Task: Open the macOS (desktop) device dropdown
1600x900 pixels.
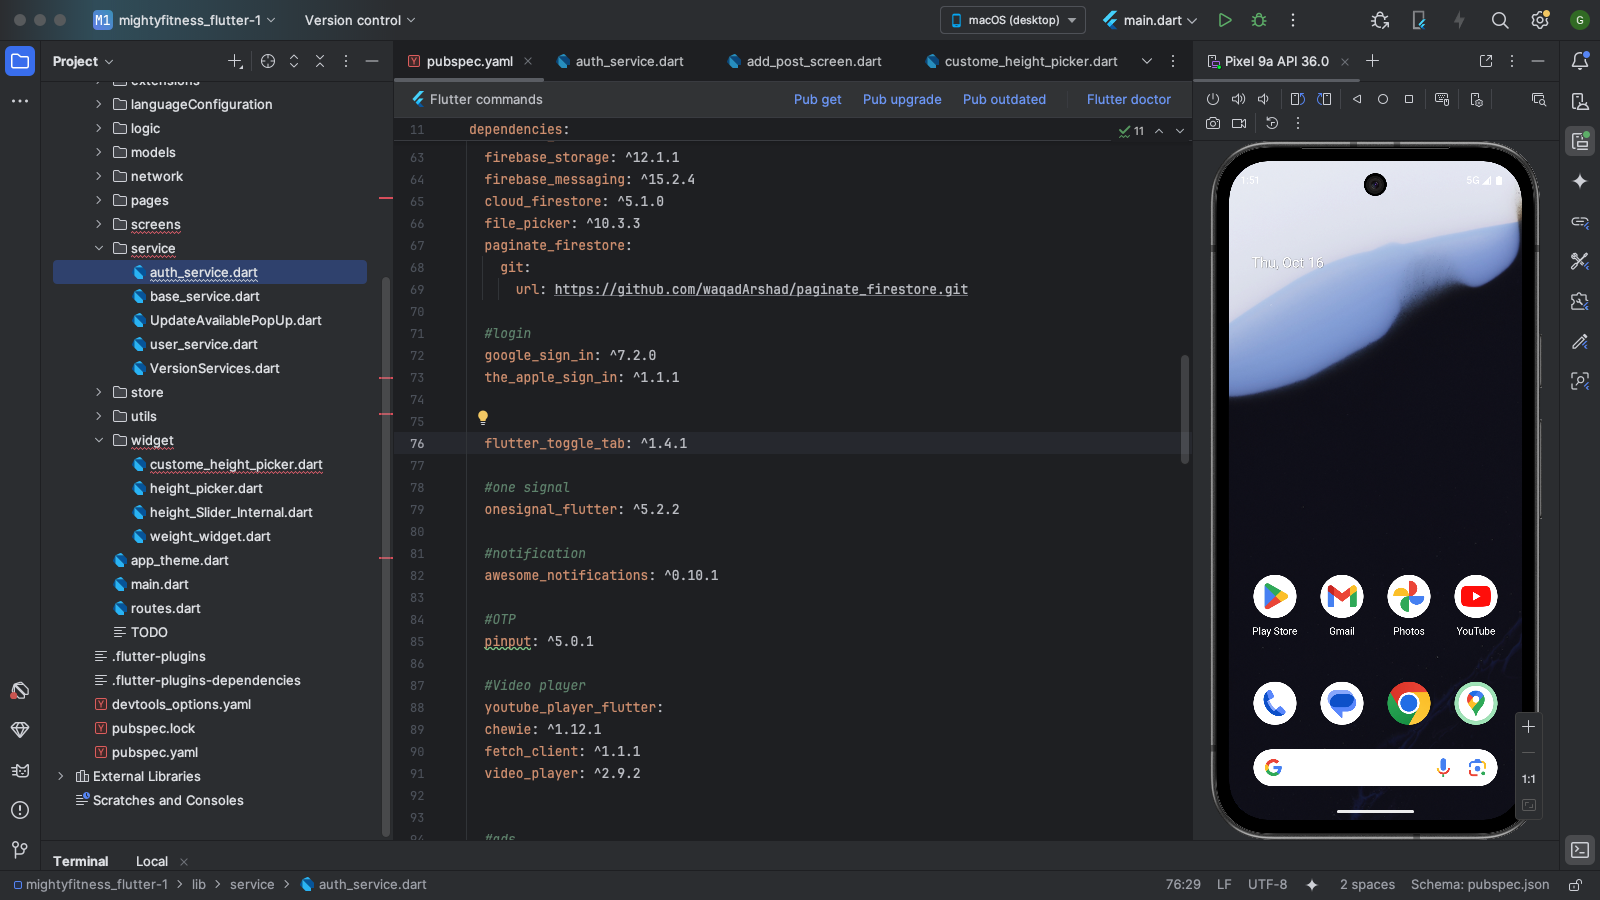Action: pyautogui.click(x=1013, y=20)
